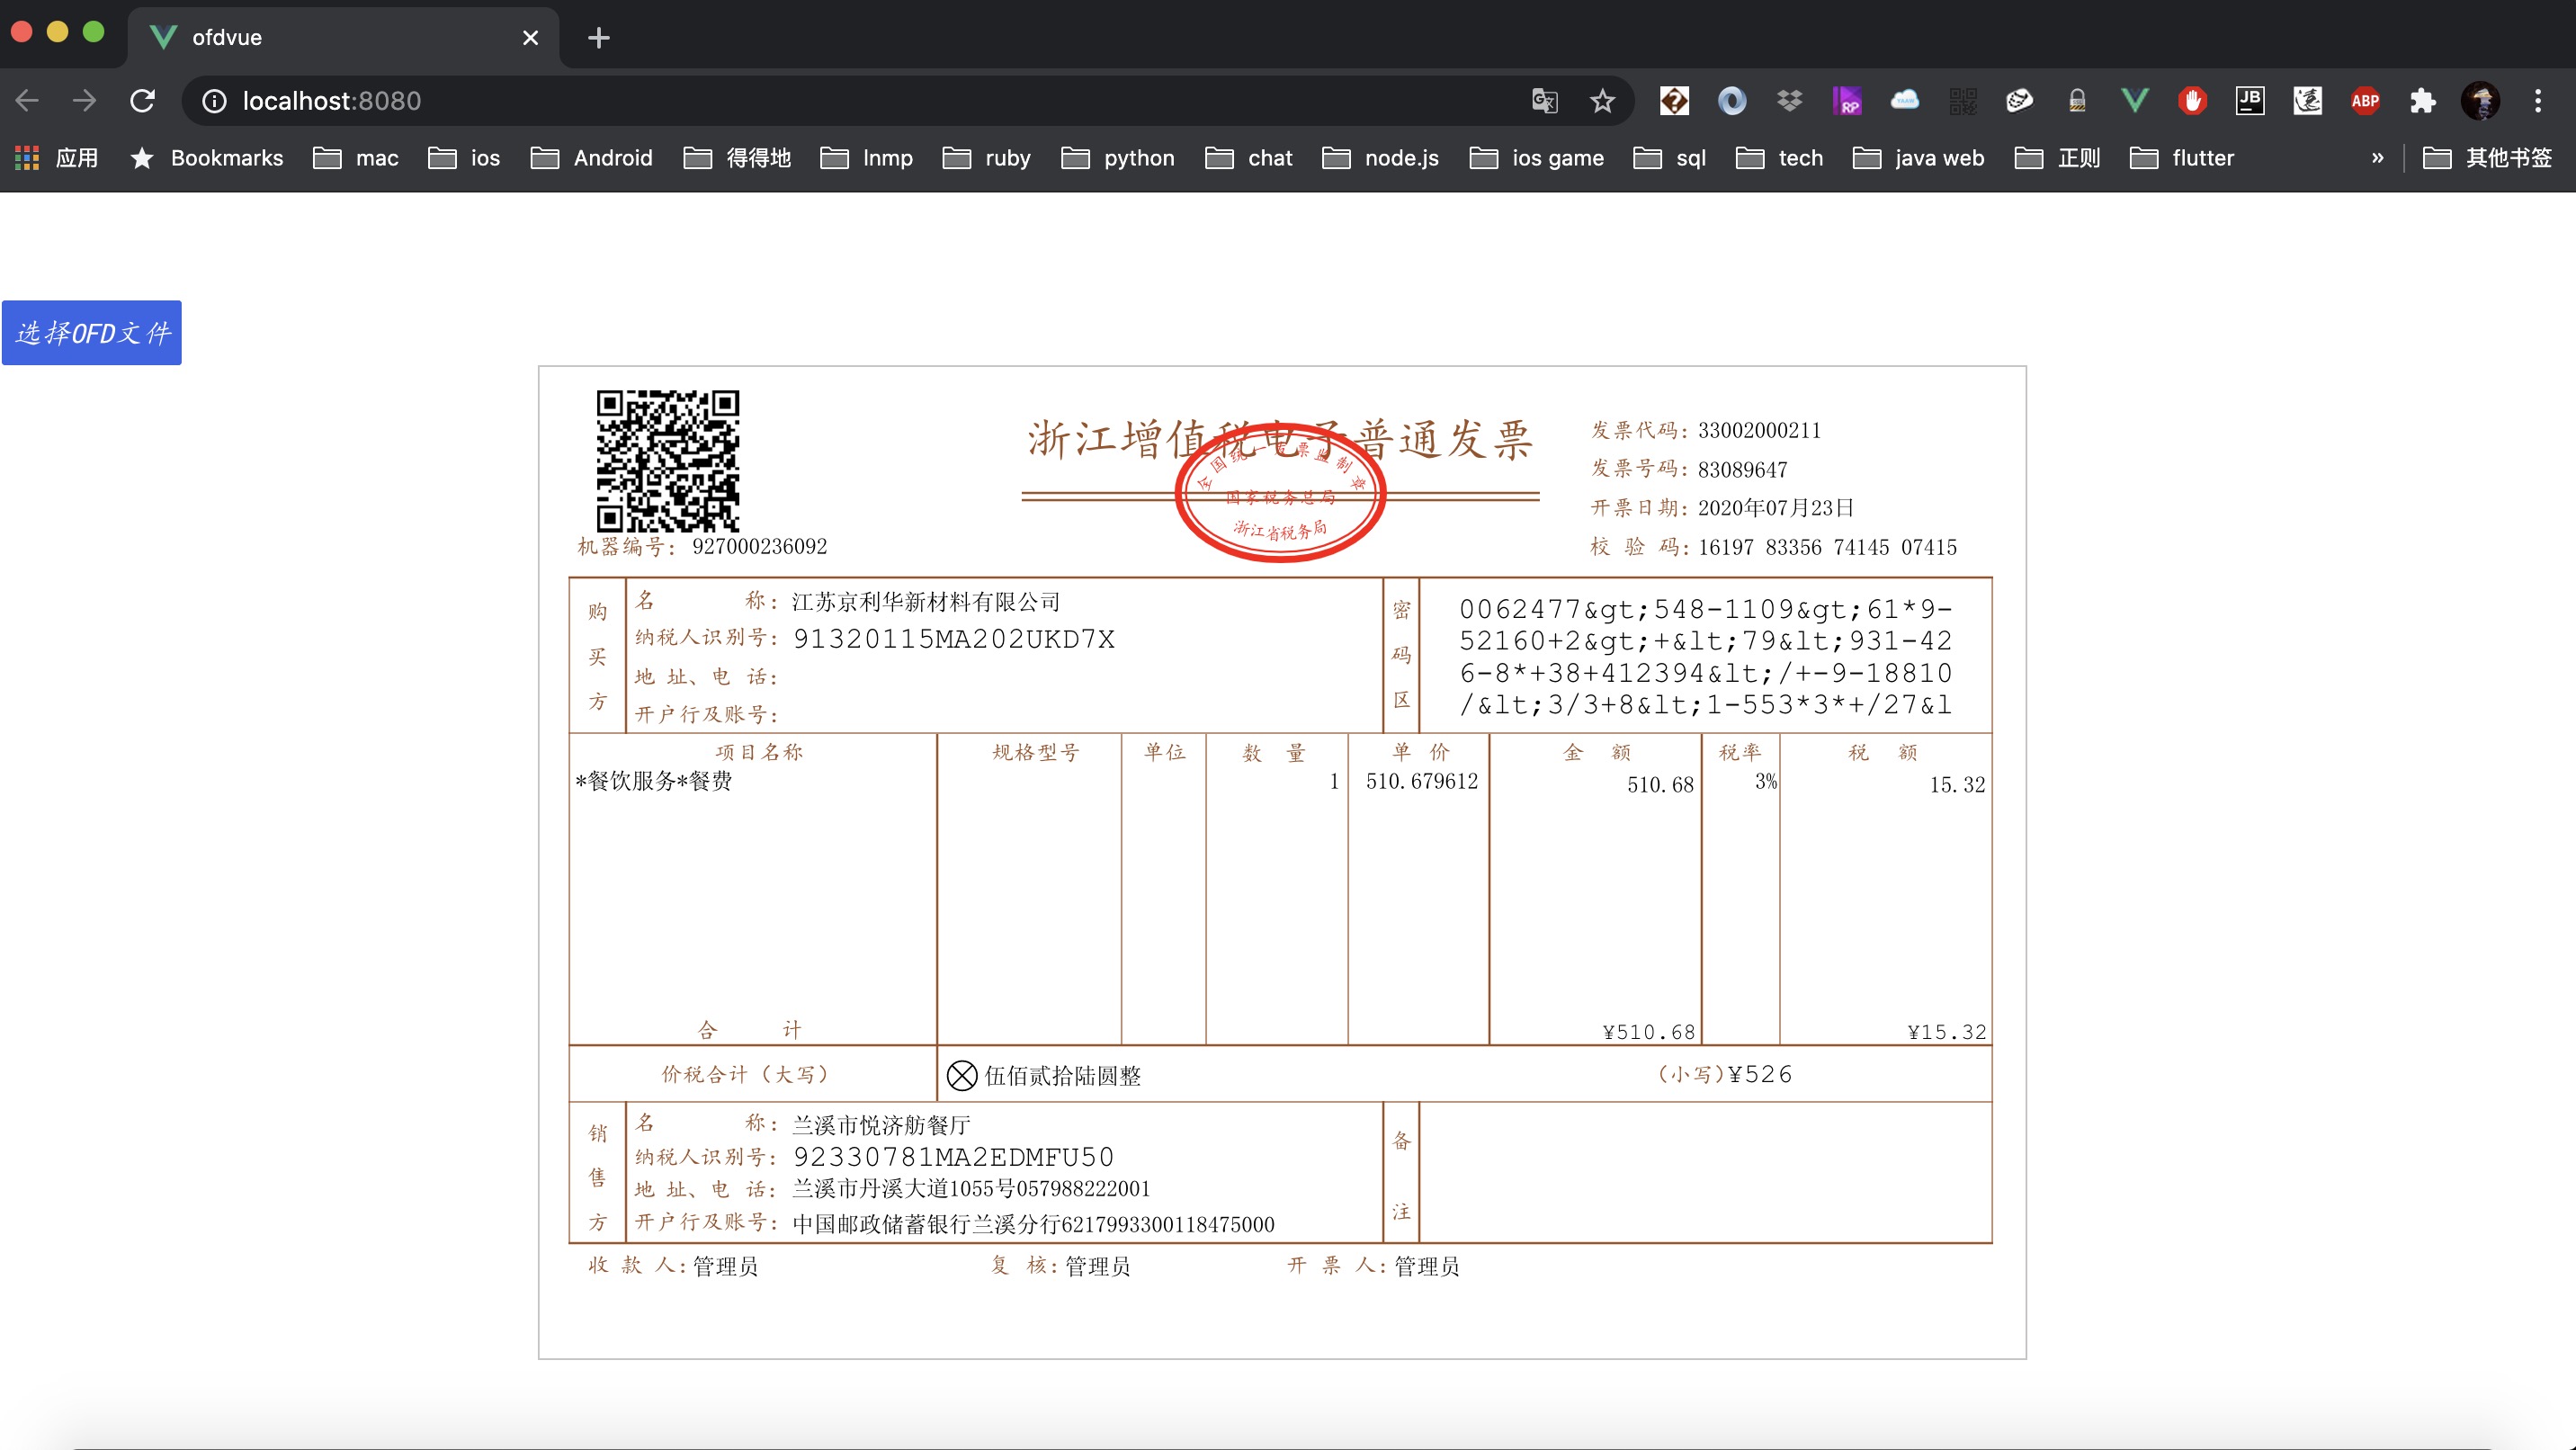Open the Axure RP extension
2576x1450 pixels.
coord(1847,100)
